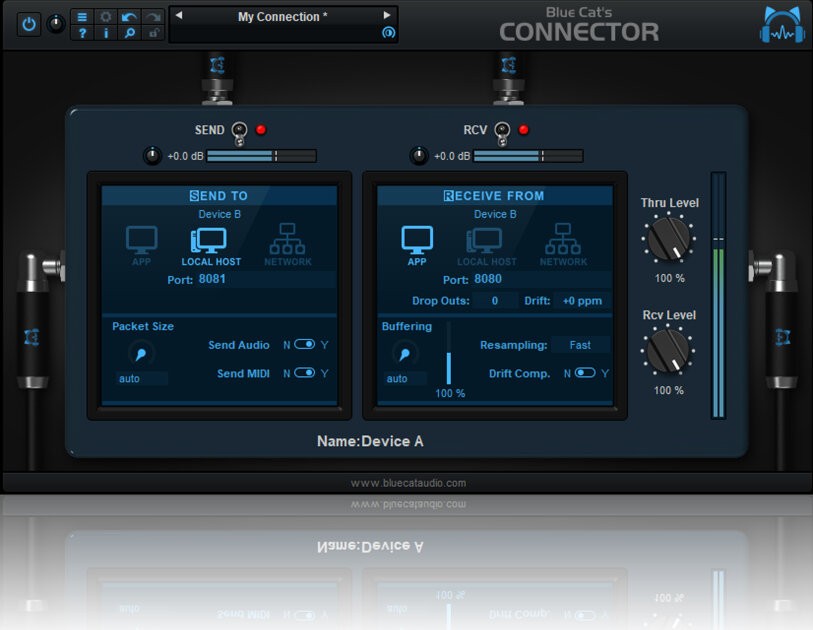The width and height of the screenshot is (813, 630).
Task: Click Device B under Receive From
Action: (x=495, y=214)
